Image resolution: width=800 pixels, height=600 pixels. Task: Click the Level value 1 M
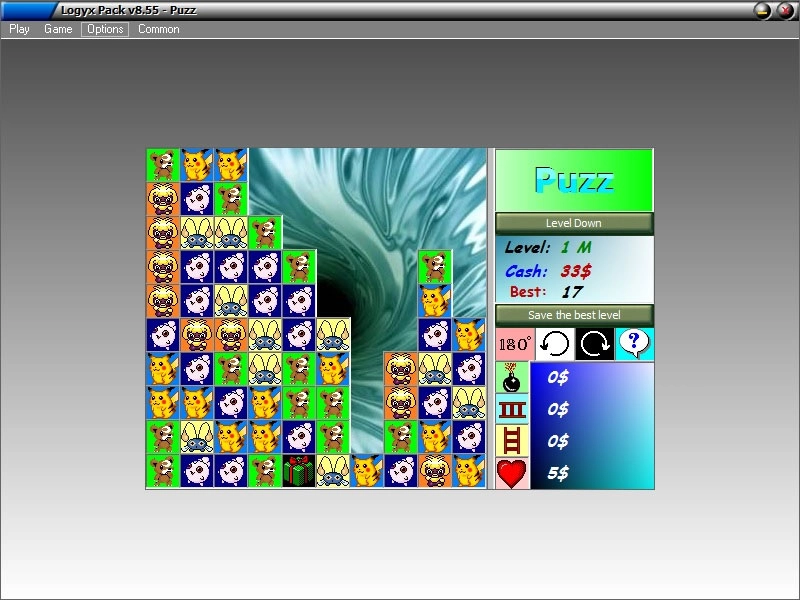click(576, 247)
